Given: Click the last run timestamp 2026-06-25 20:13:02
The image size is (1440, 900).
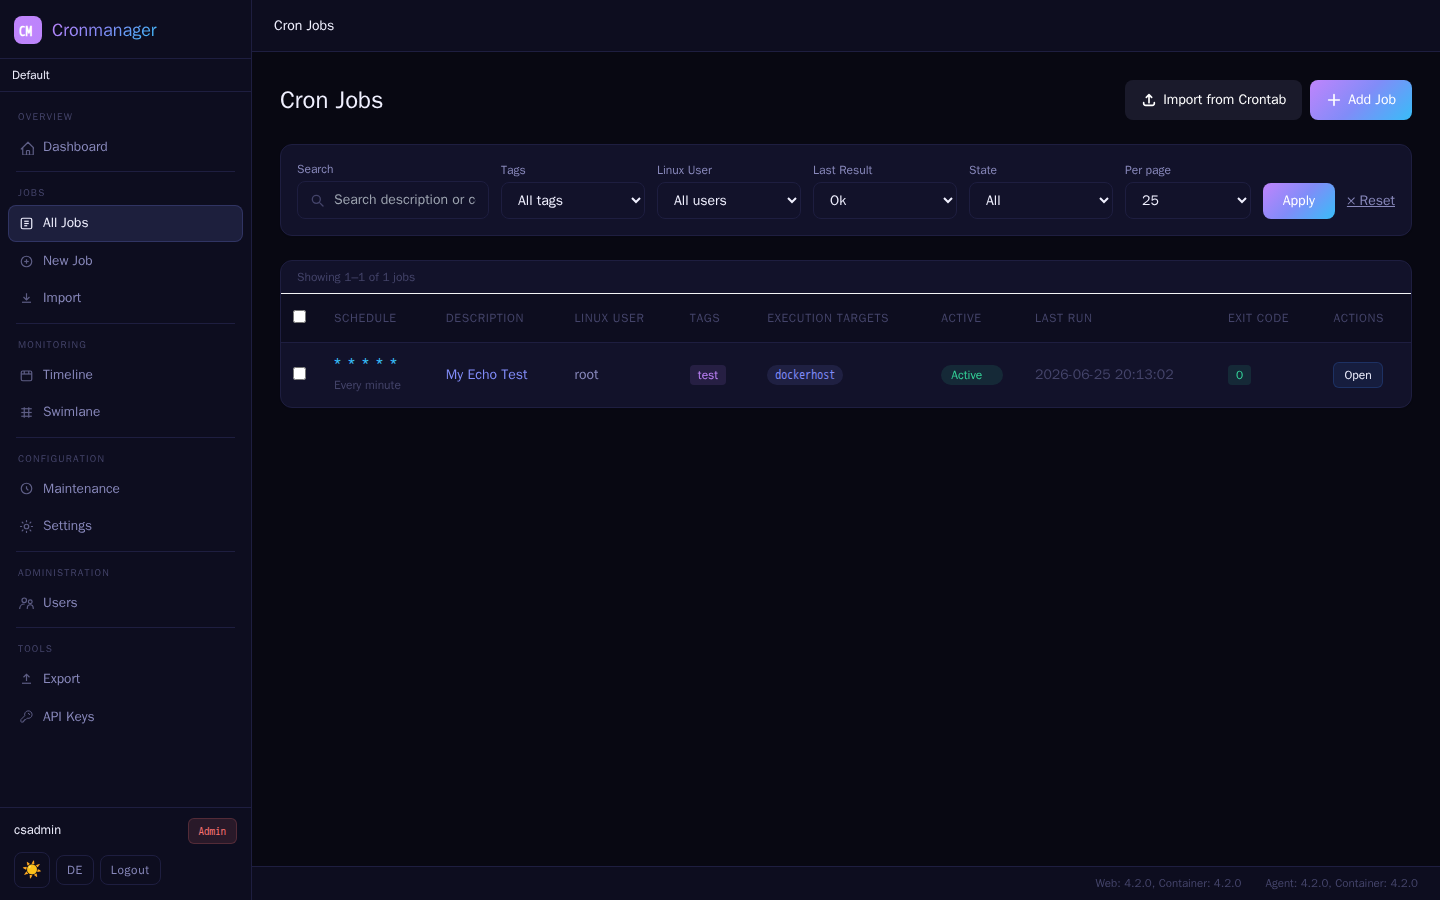Looking at the screenshot, I should (x=1104, y=375).
